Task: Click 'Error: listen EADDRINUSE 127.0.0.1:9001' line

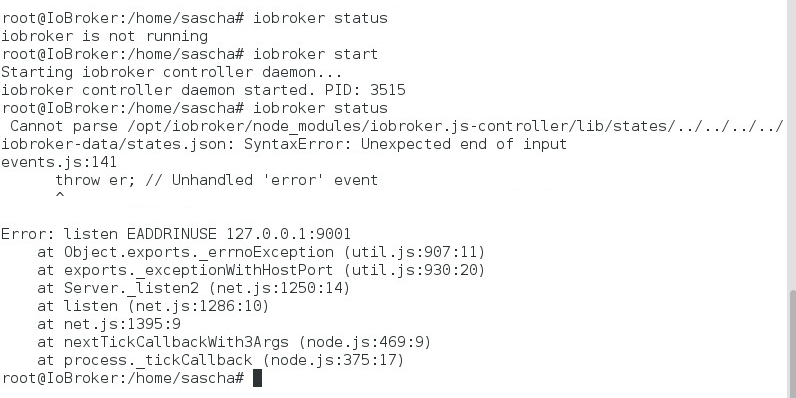Action: tap(176, 234)
